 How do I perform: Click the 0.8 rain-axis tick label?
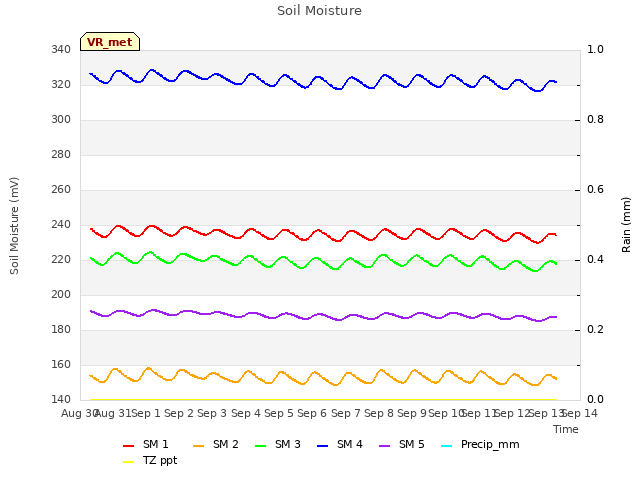[x=595, y=120]
